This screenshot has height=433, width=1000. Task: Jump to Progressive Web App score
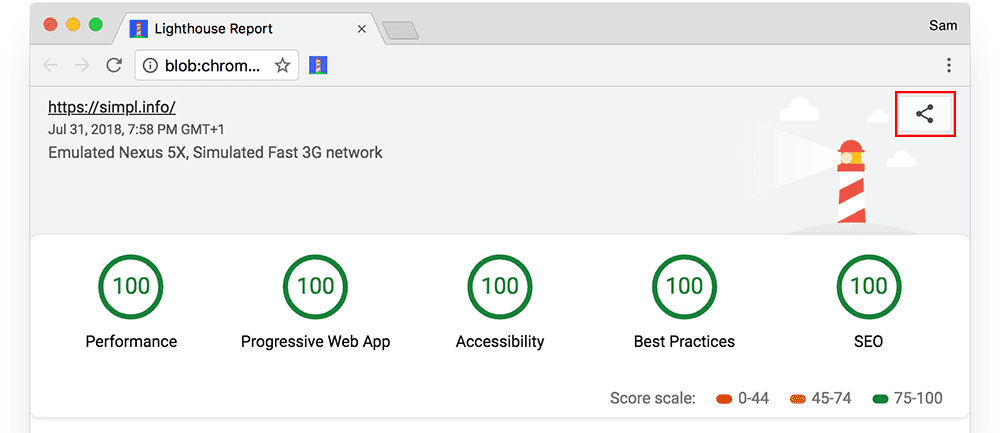pyautogui.click(x=315, y=286)
